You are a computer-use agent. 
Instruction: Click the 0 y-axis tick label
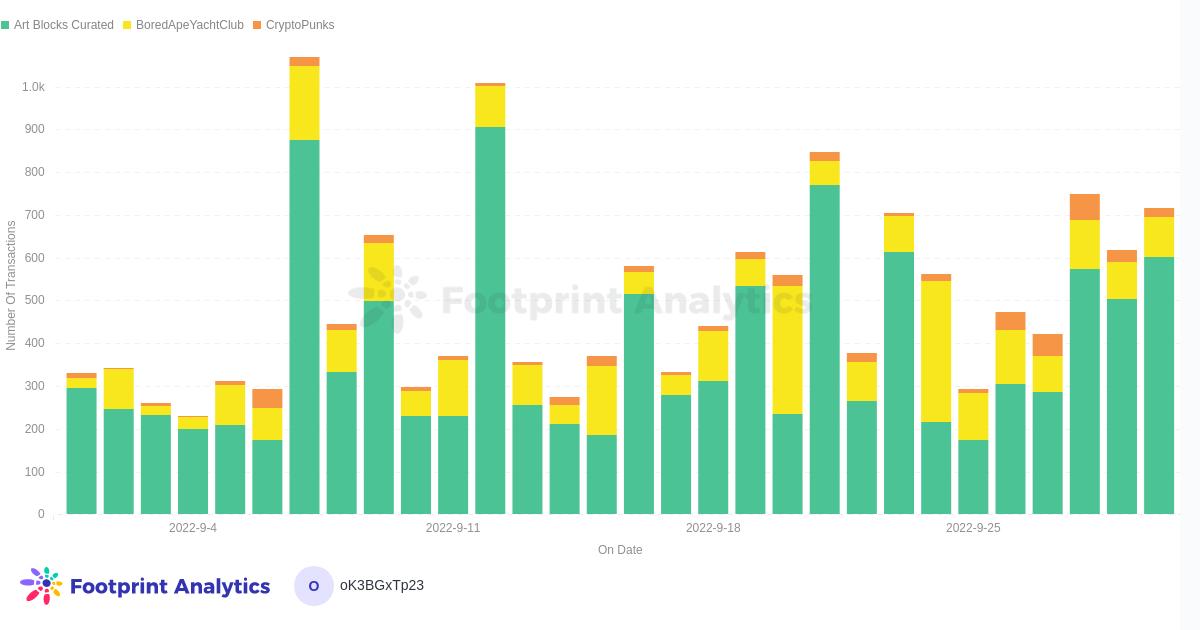click(x=41, y=514)
